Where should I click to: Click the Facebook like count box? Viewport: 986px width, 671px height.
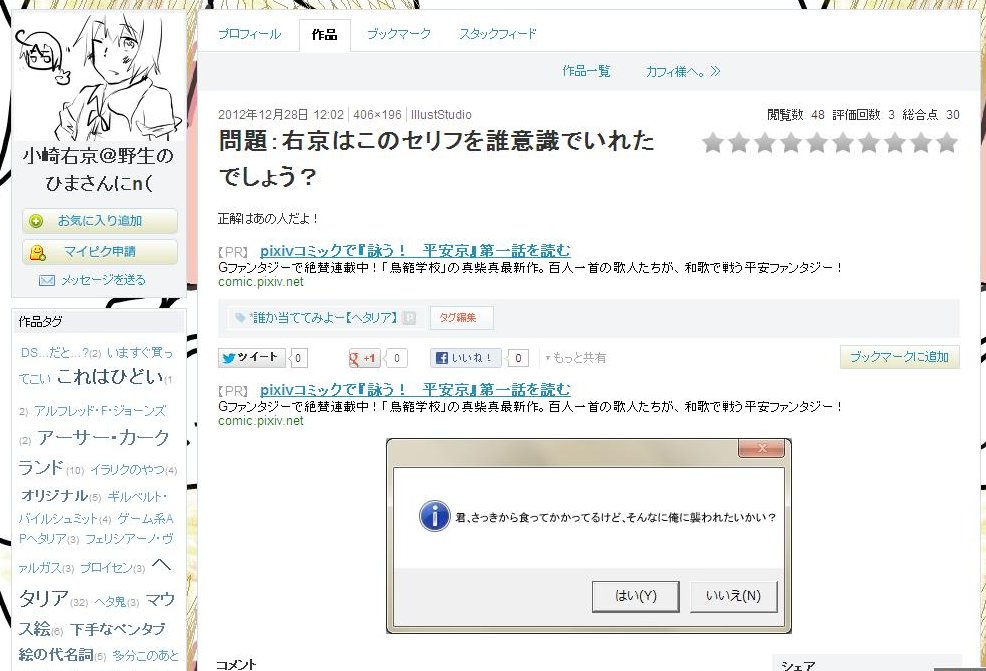(518, 358)
